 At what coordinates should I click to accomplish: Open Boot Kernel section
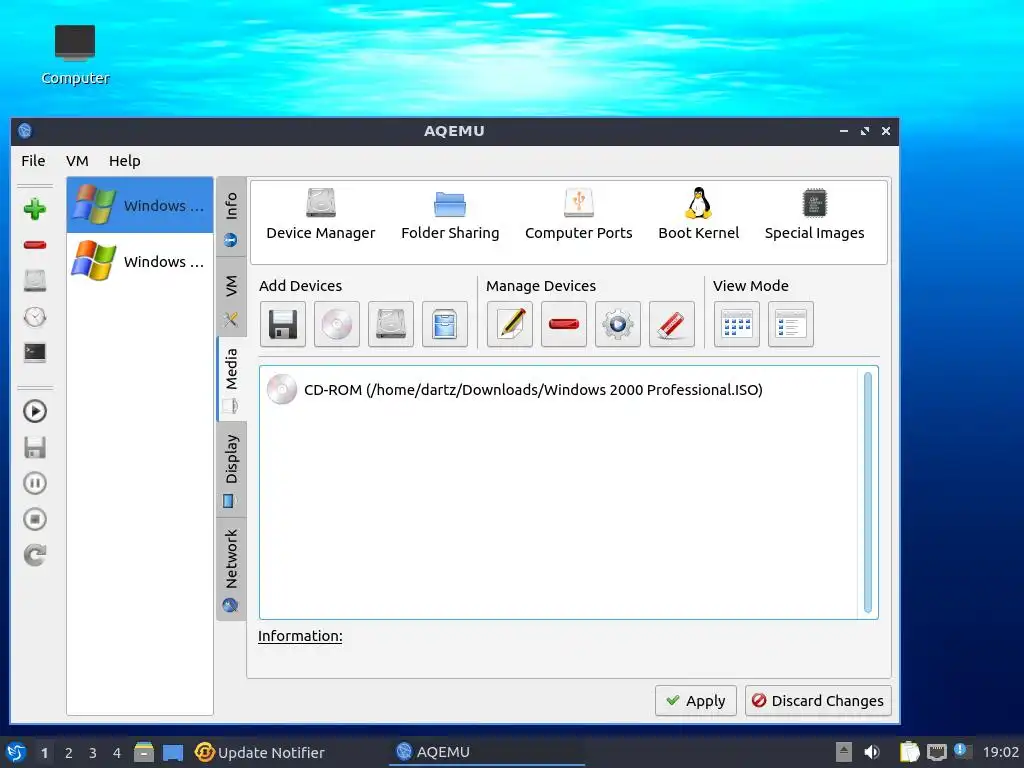point(698,214)
